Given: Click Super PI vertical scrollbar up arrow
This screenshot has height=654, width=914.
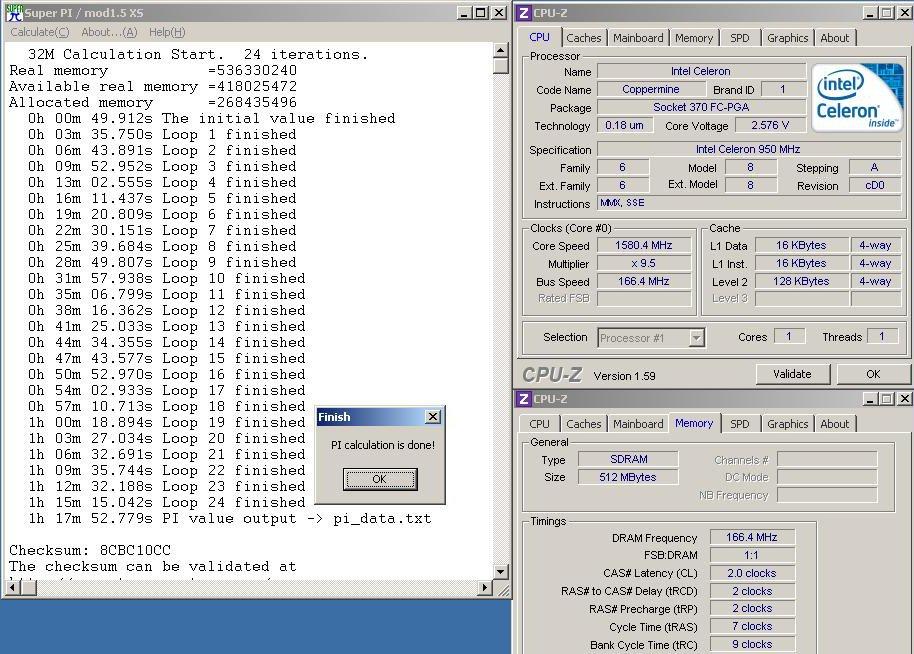Looking at the screenshot, I should tap(501, 50).
